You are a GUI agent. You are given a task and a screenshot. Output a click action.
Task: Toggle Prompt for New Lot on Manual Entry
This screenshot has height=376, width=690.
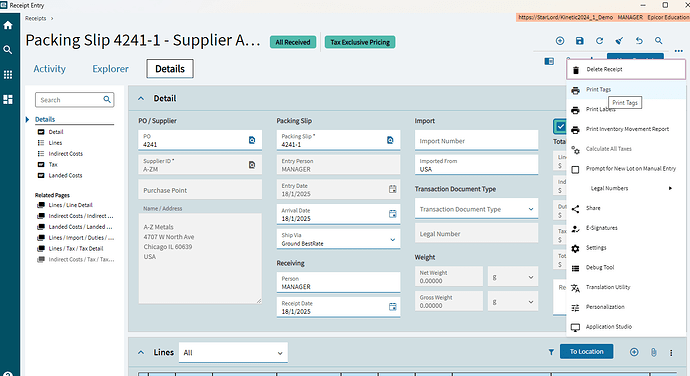coord(575,170)
